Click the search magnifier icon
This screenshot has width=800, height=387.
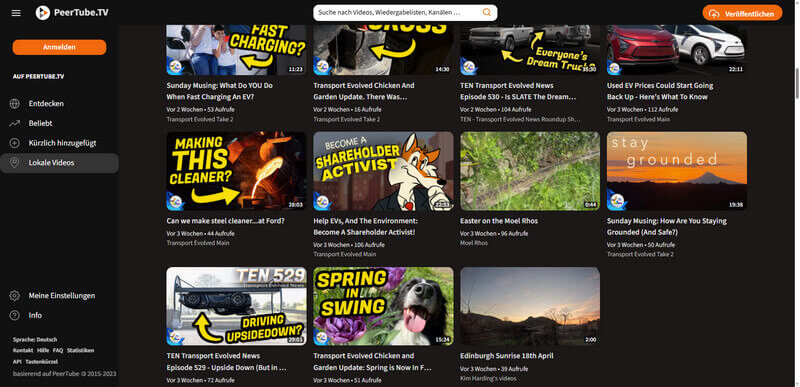tap(487, 13)
